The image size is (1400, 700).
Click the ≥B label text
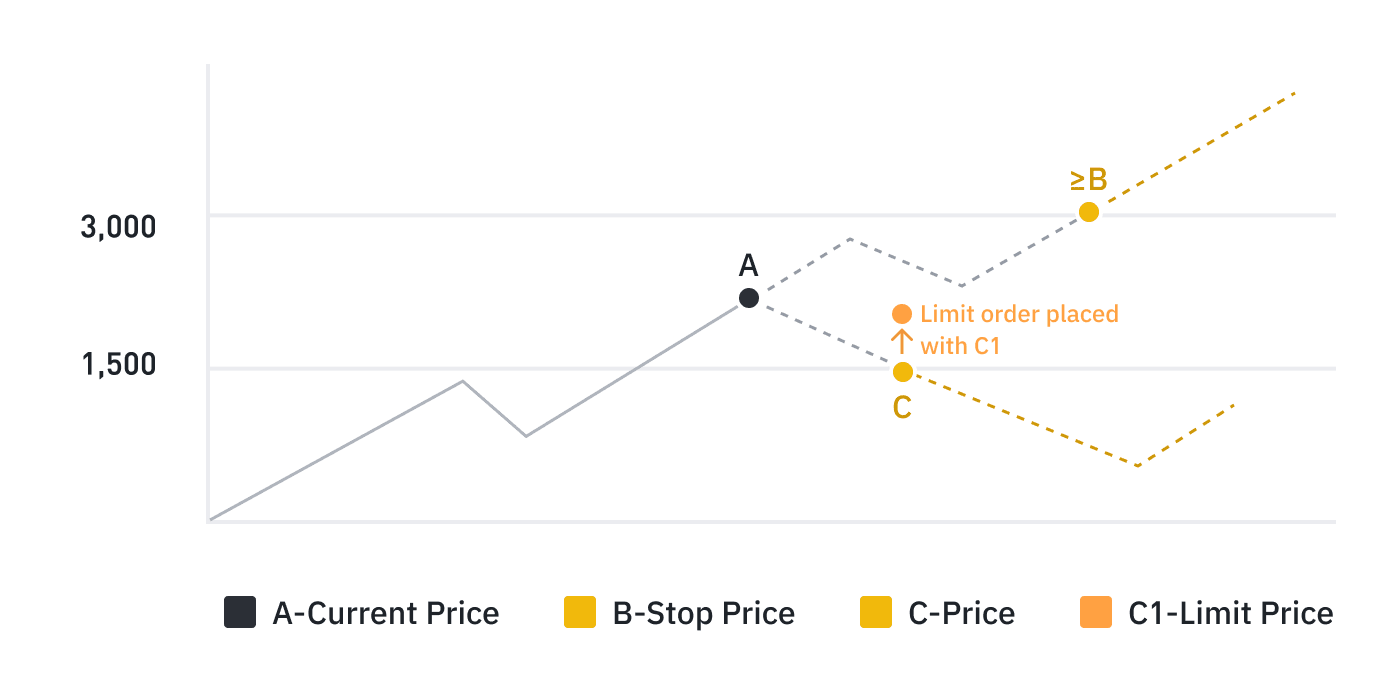click(x=1089, y=180)
